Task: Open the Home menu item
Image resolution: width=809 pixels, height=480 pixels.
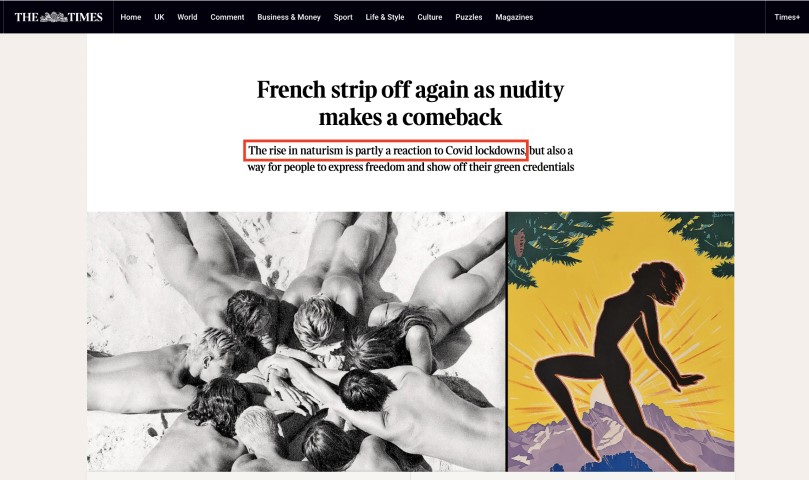Action: pyautogui.click(x=131, y=17)
